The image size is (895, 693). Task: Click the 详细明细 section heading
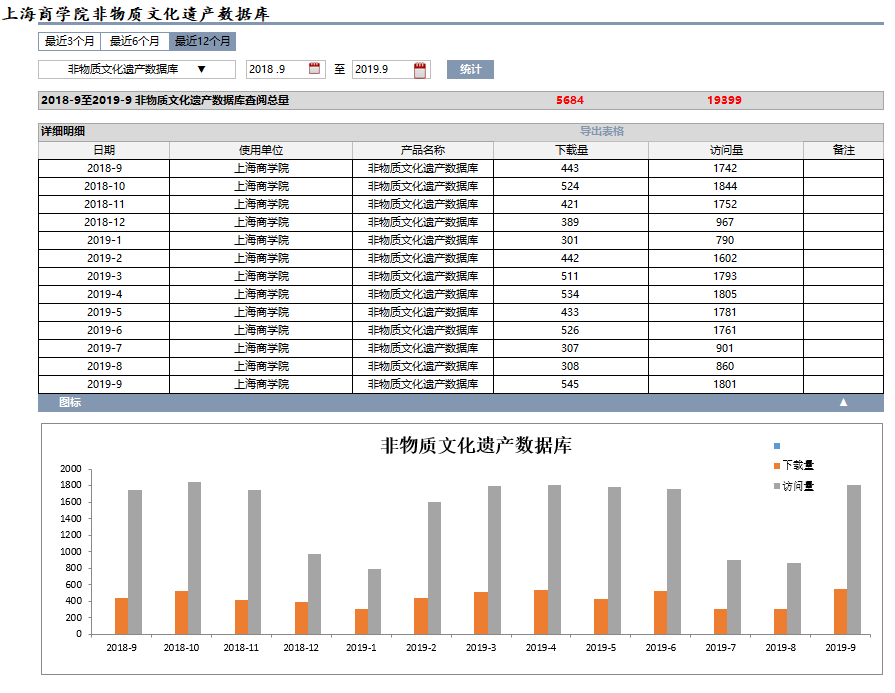click(63, 131)
